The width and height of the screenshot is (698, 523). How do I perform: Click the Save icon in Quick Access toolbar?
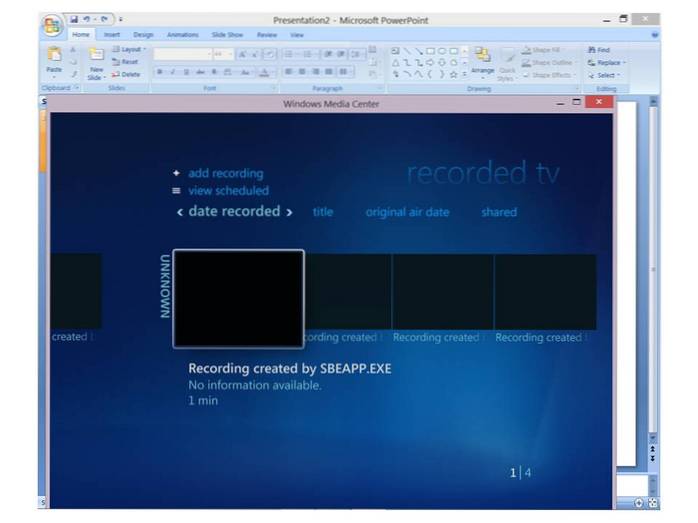click(x=74, y=20)
